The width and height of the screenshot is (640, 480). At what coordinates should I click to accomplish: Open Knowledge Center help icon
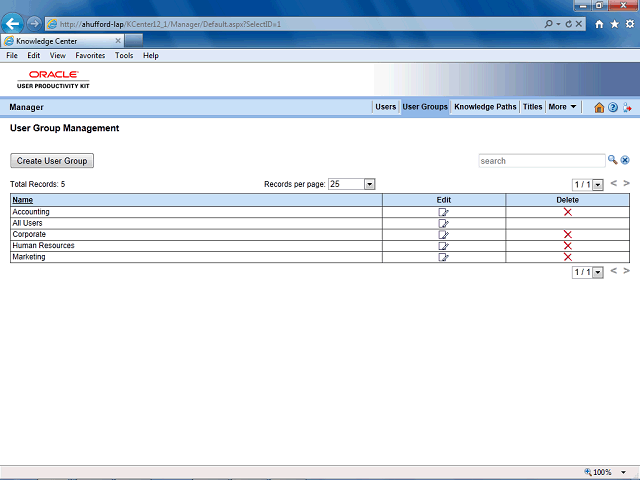(613, 107)
